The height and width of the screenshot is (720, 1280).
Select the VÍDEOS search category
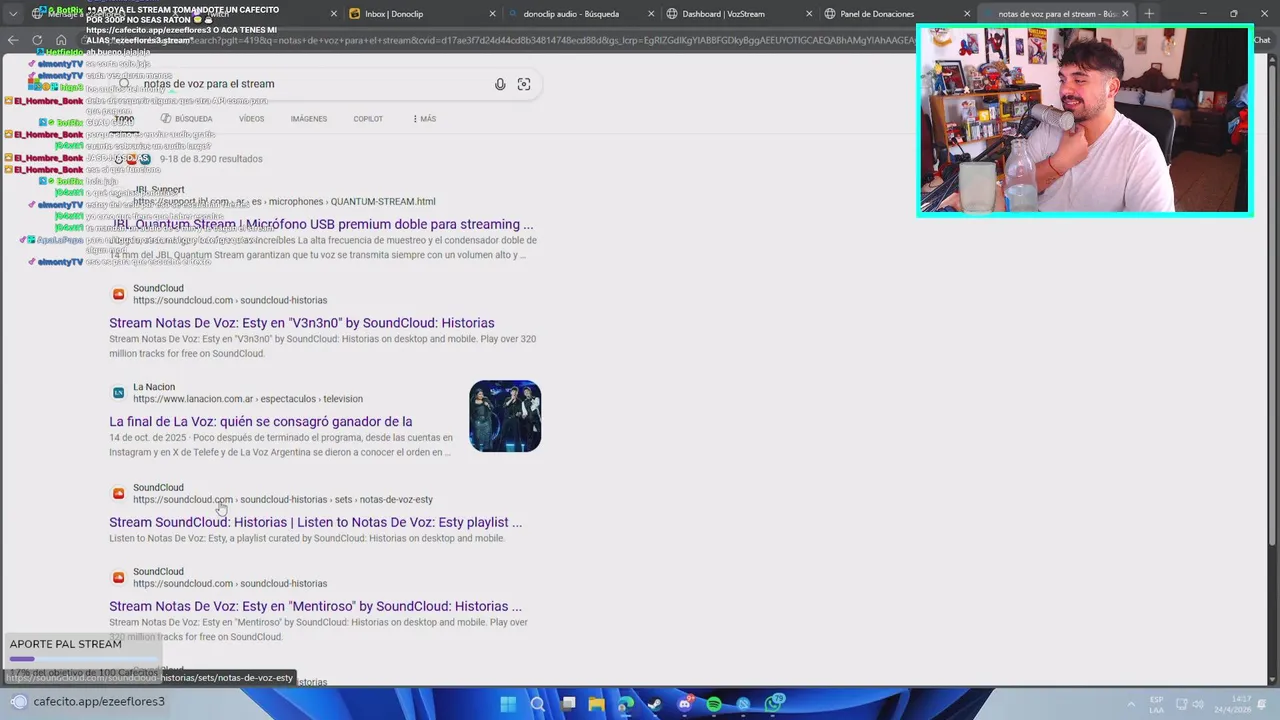tap(252, 119)
